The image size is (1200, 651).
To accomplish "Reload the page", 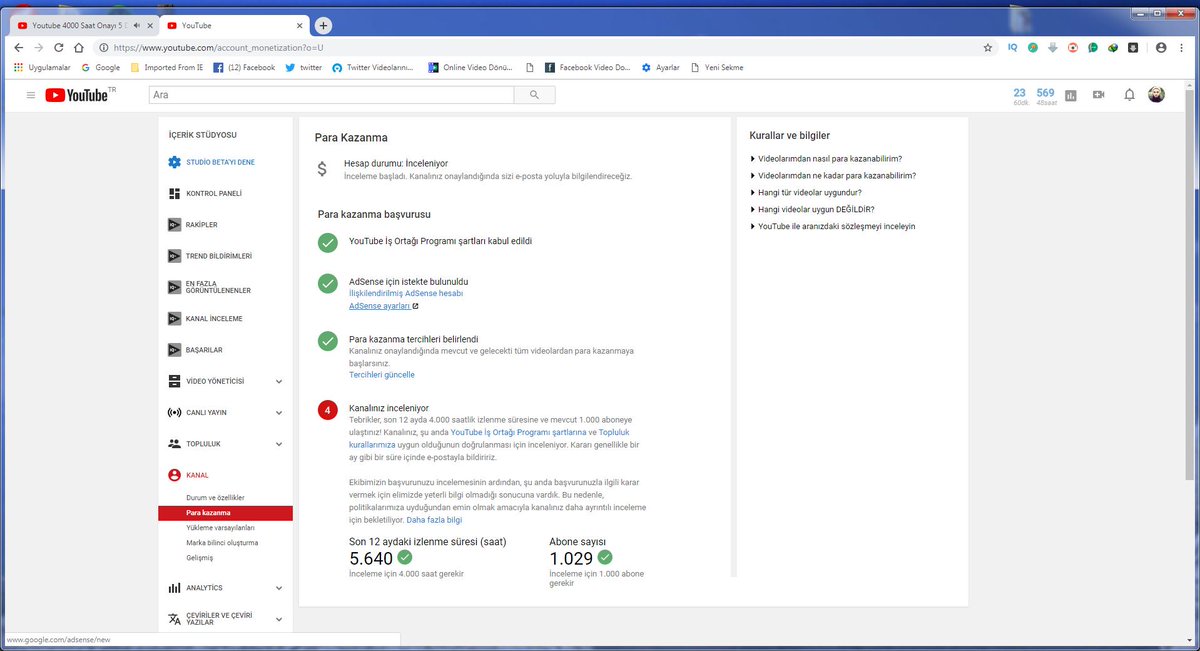I will [x=59, y=47].
